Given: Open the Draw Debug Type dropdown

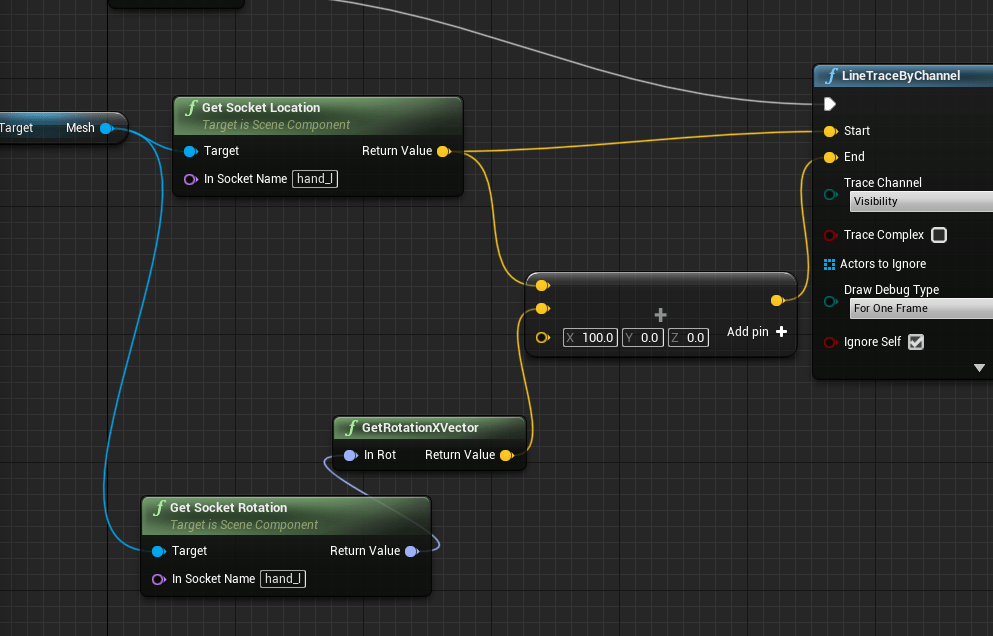Looking at the screenshot, I should [x=920, y=308].
